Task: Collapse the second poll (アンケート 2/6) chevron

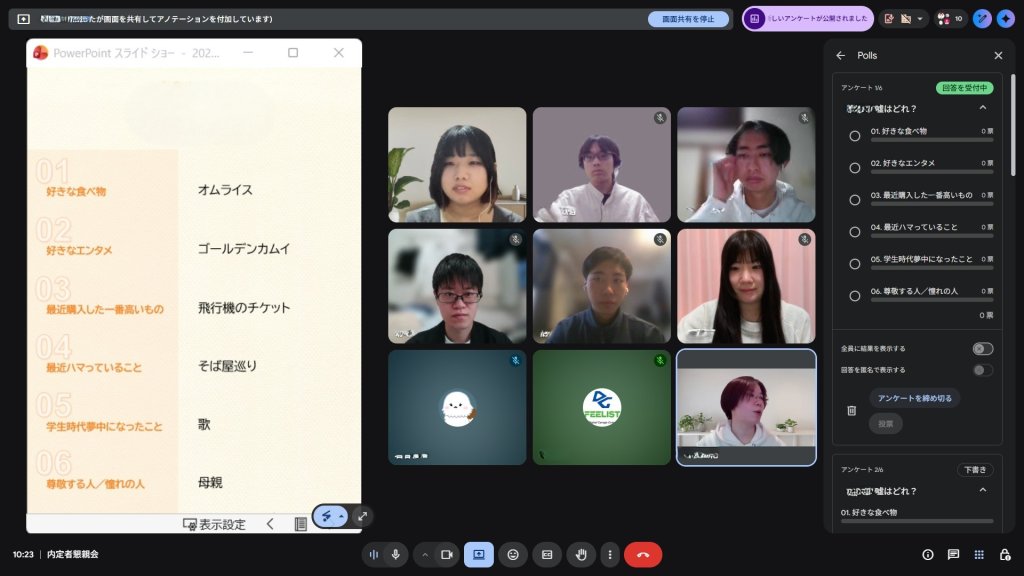Action: [982, 491]
